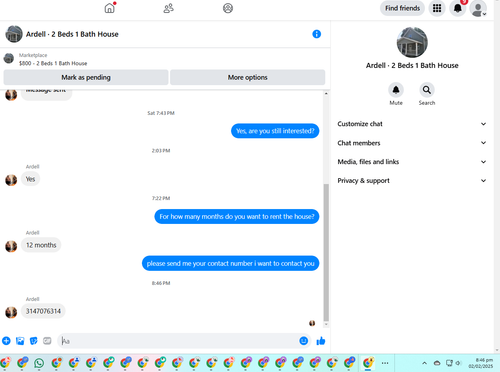Click the More options button
500x372 pixels.
point(247,77)
